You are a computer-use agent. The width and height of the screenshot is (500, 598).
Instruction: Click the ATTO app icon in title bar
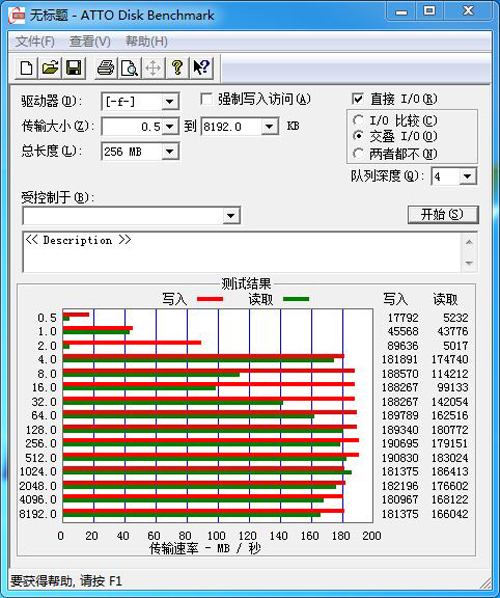(16, 16)
